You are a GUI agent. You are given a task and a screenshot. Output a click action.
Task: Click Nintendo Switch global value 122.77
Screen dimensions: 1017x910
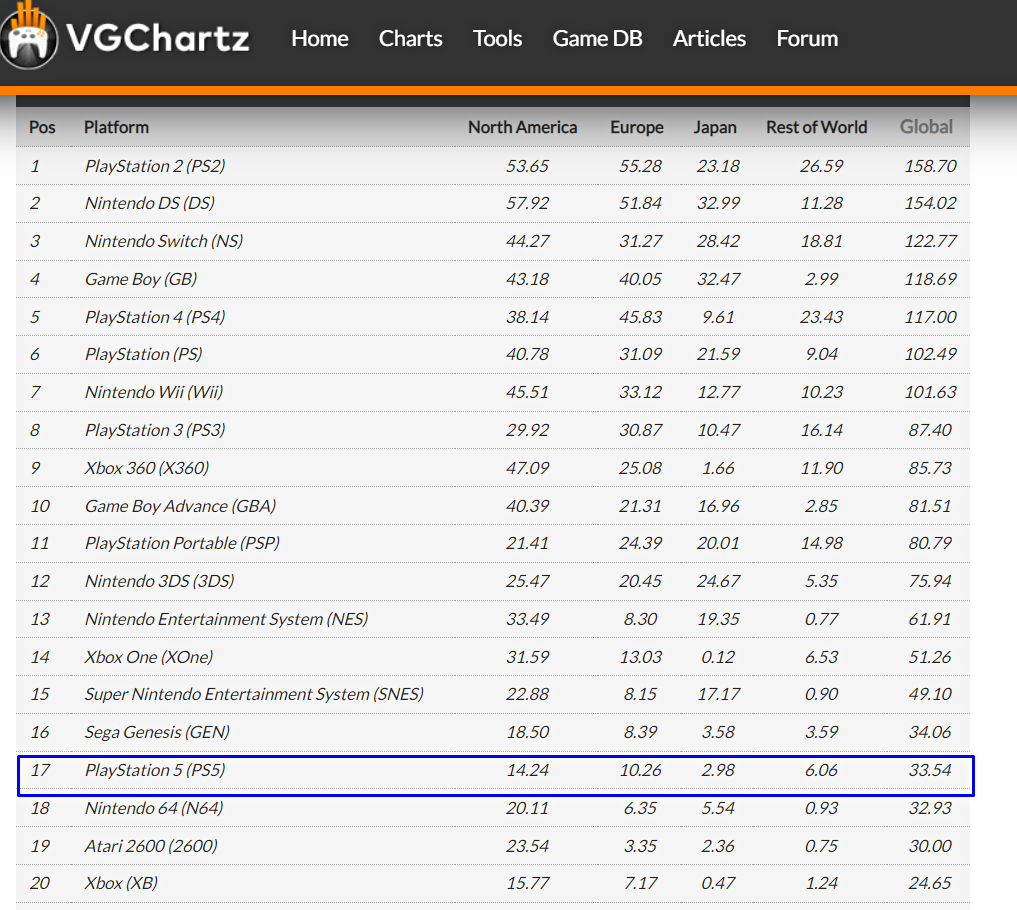[x=931, y=241]
